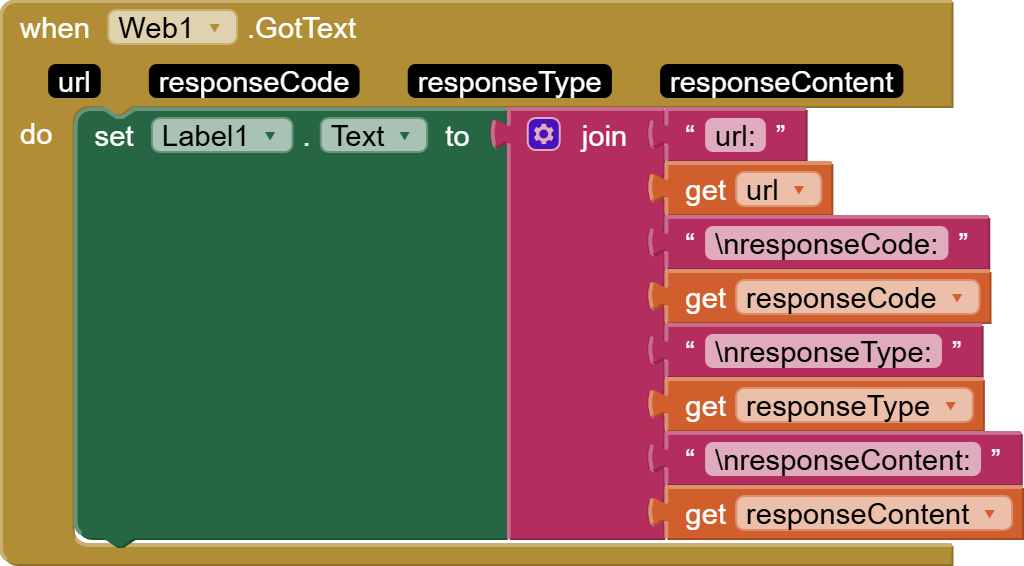Open the get responseContent variable dropdown

990,514
